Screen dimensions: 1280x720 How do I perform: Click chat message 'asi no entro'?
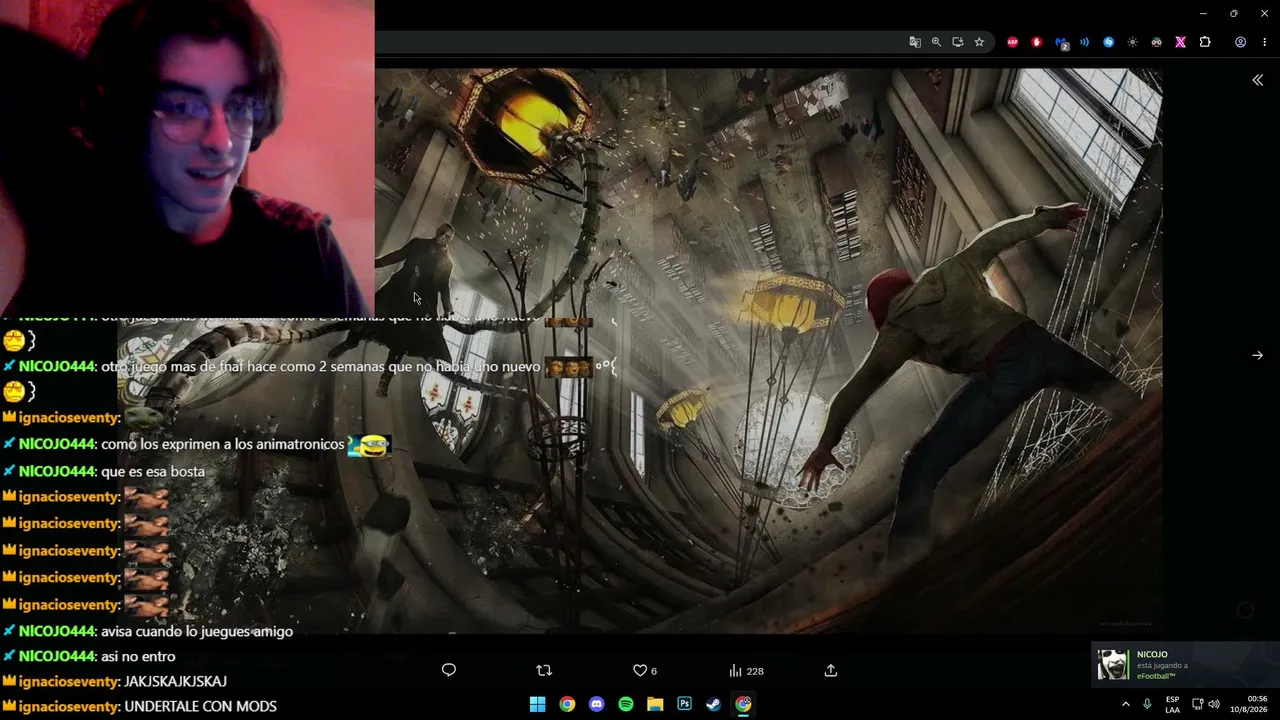tap(138, 656)
